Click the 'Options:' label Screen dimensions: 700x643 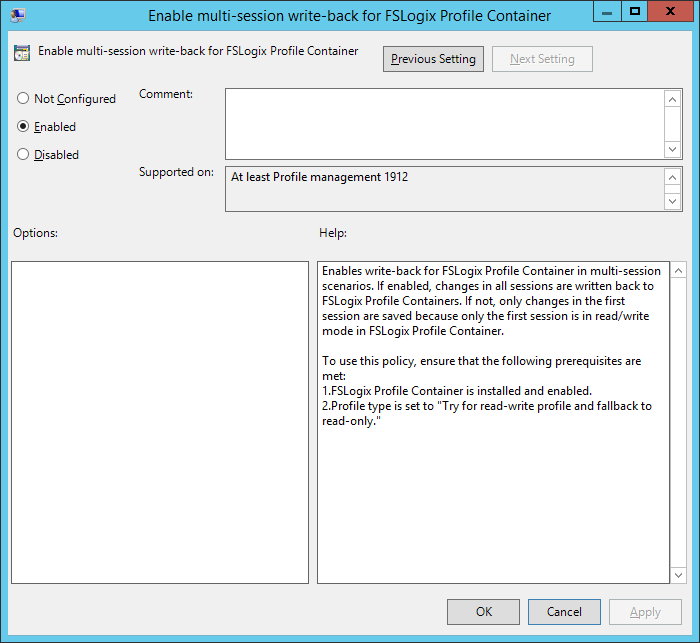click(35, 233)
